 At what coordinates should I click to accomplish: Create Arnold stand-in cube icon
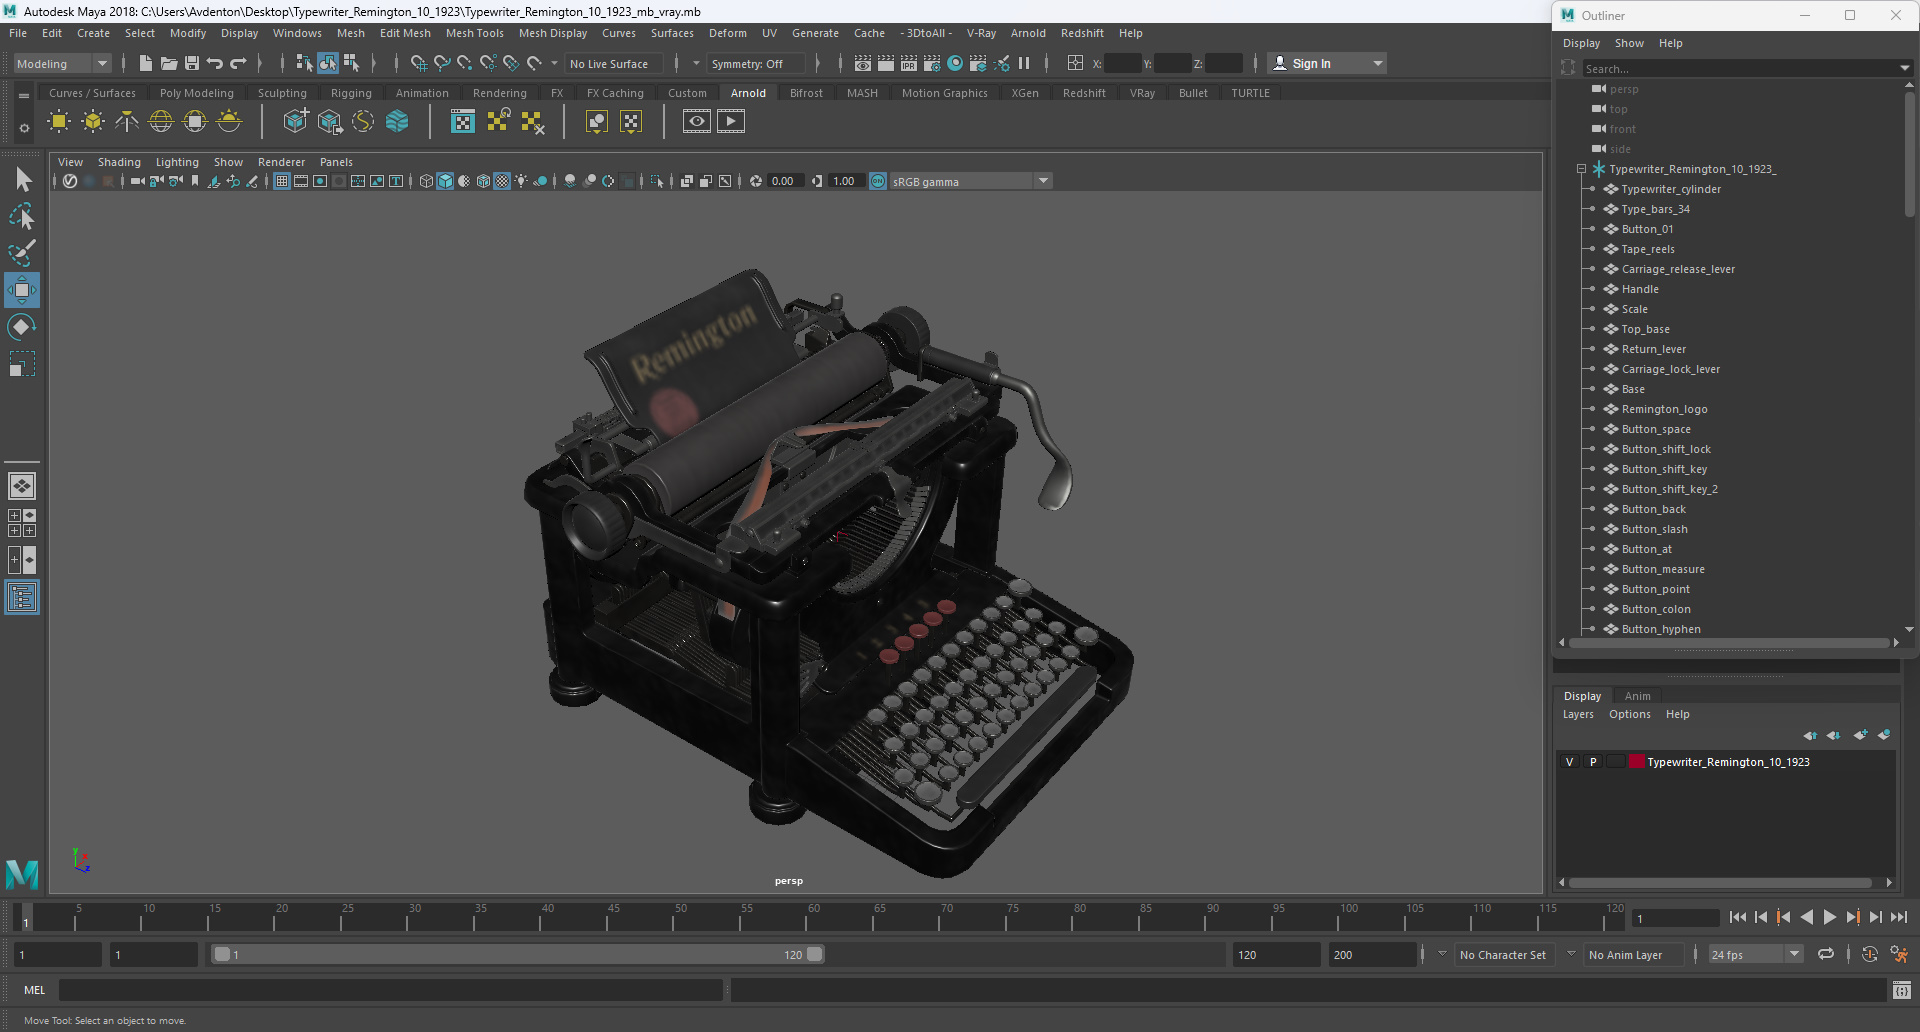296,122
